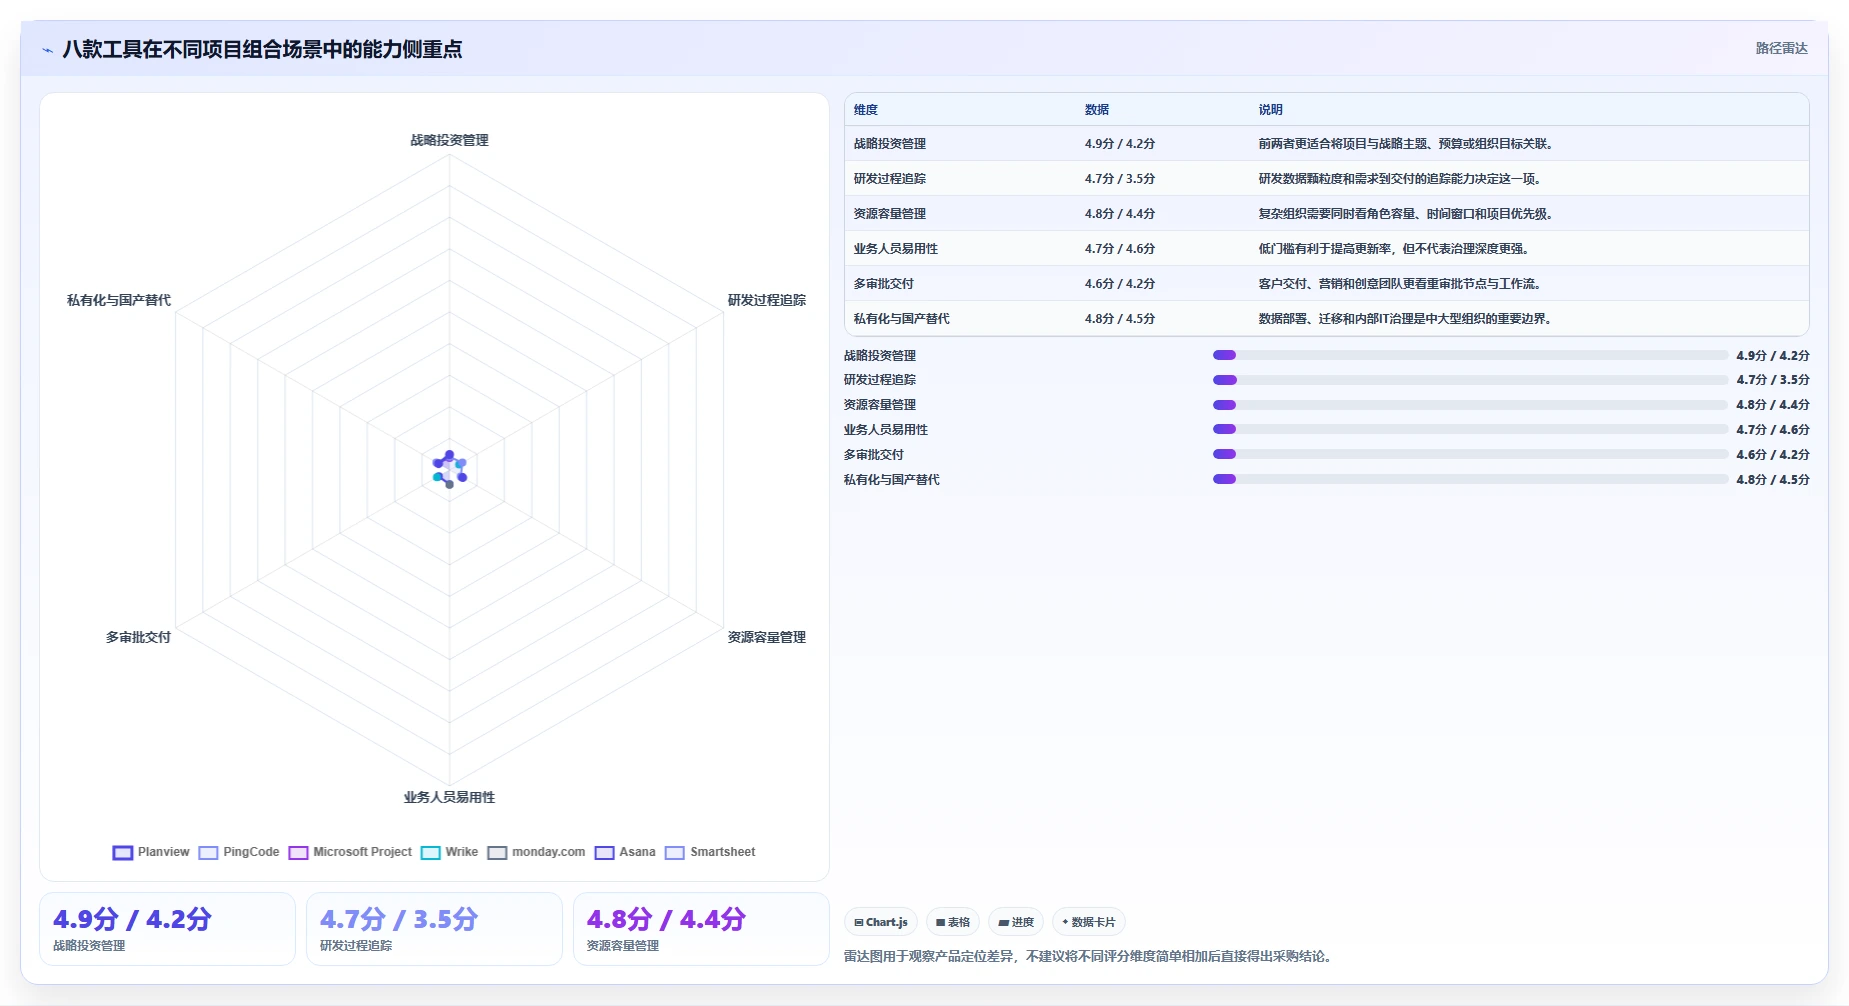This screenshot has height=1006, width=1849.
Task: Click the 战略投资管理 progress bar
Action: tap(1470, 355)
